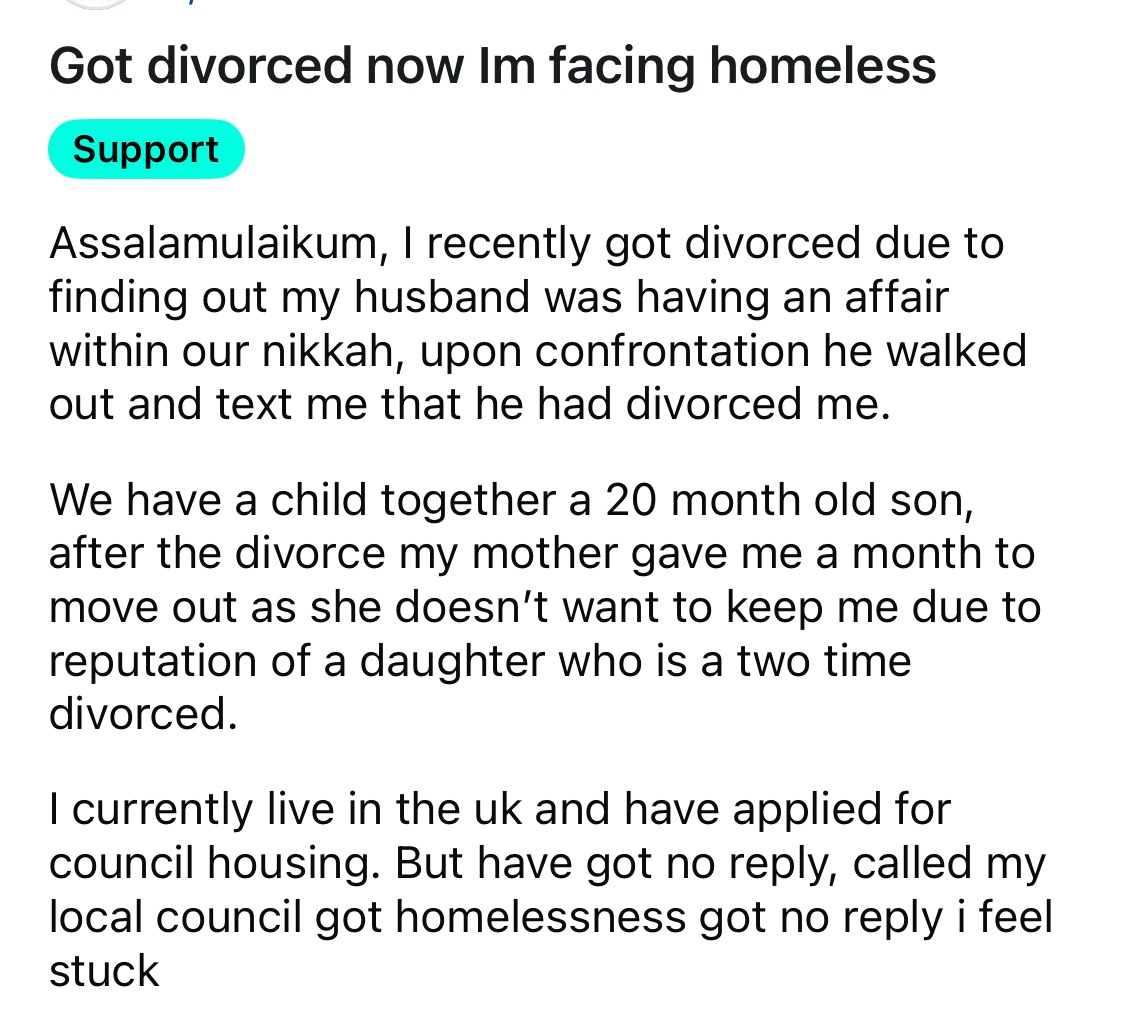This screenshot has width=1125, height=1021.
Task: Click the phrase "20 month old son"
Action: coord(784,499)
